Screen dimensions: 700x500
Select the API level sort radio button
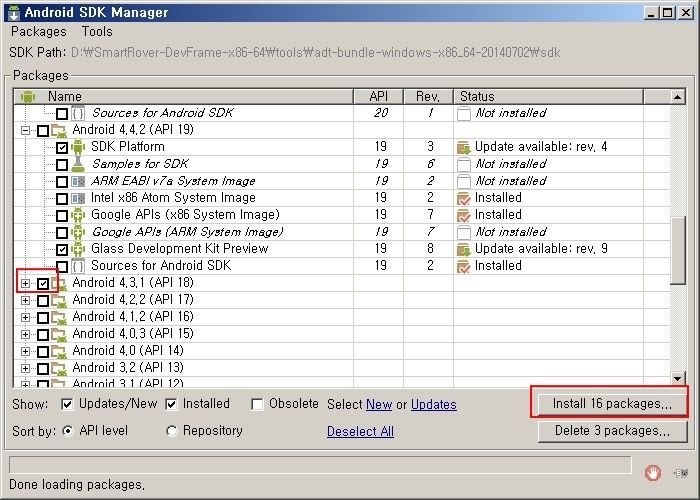pos(67,431)
